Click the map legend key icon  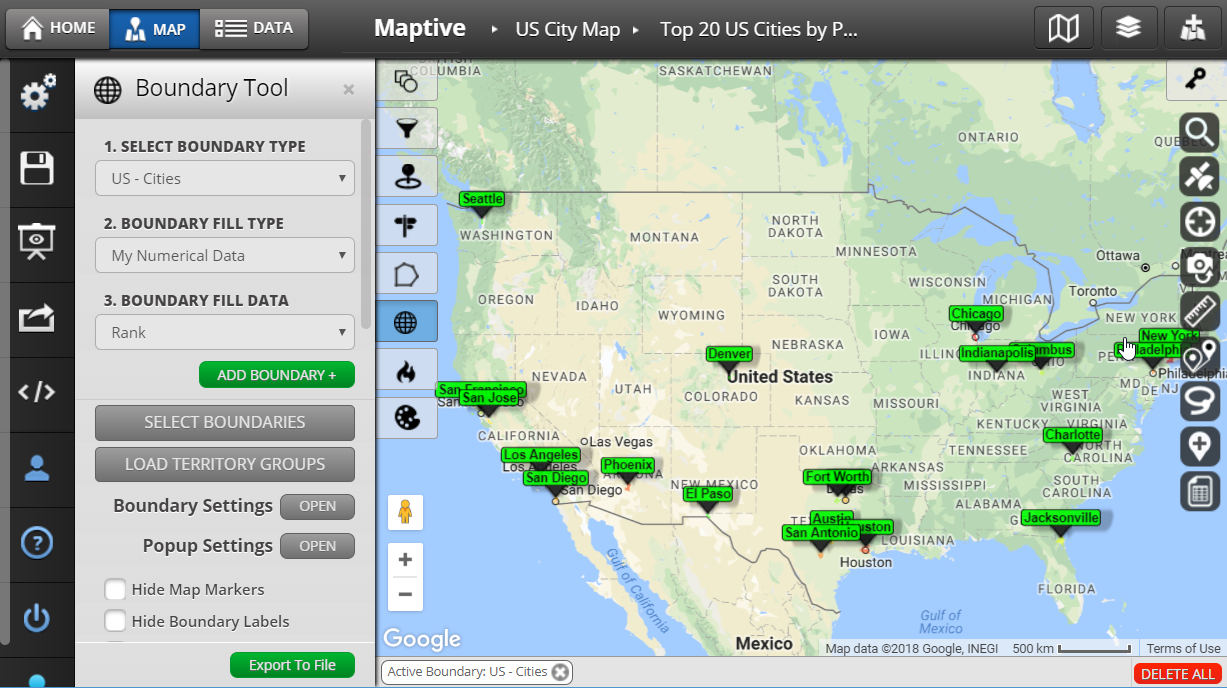pyautogui.click(x=1194, y=81)
